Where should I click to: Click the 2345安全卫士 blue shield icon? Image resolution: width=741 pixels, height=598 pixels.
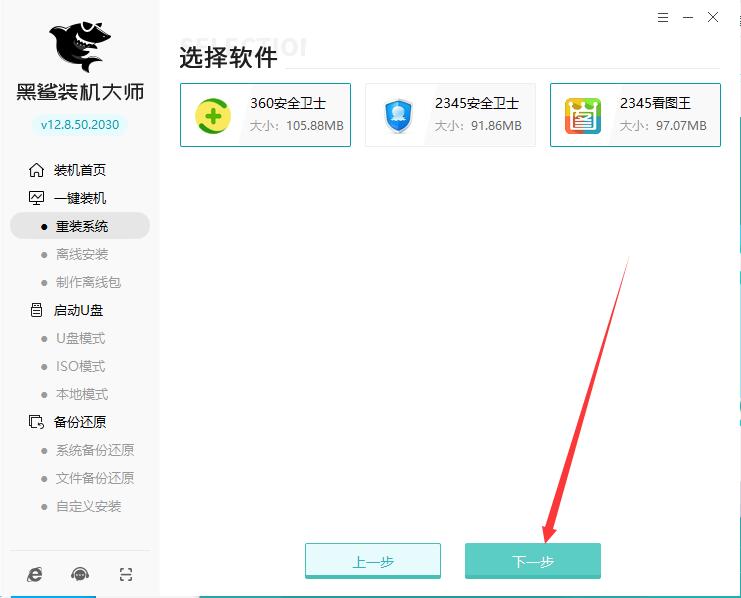tap(398, 116)
